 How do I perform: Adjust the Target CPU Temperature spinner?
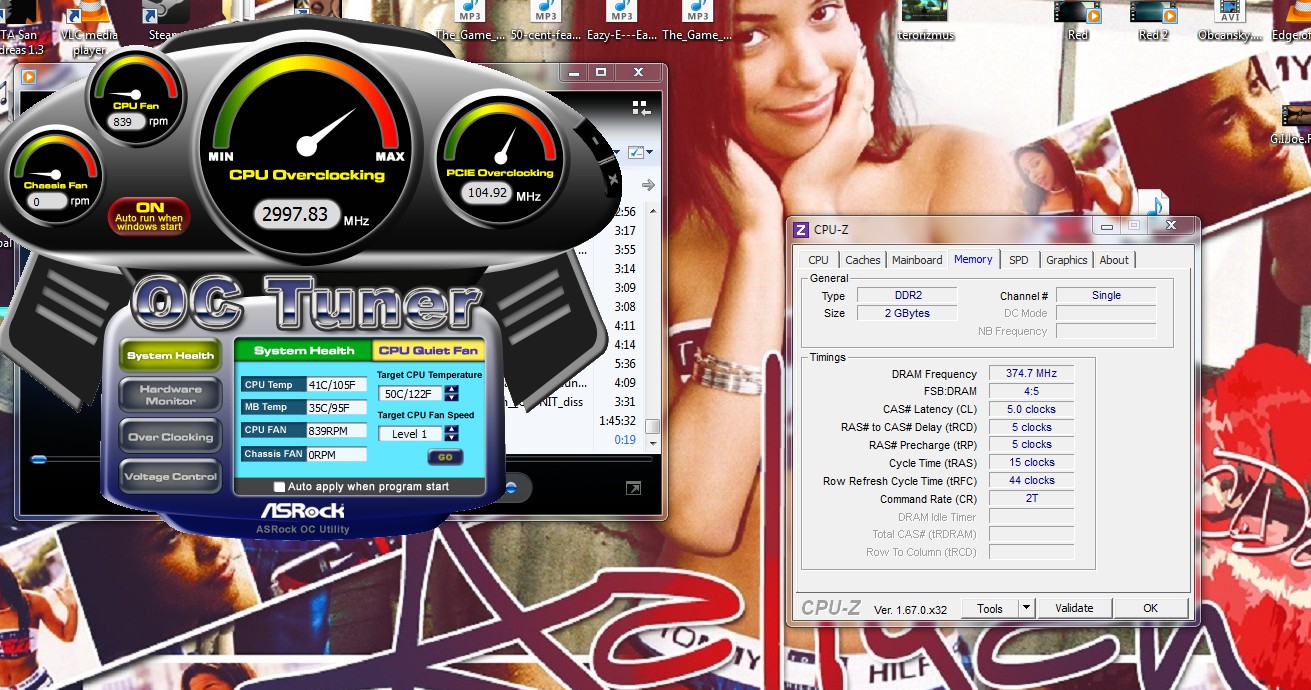pos(452,393)
